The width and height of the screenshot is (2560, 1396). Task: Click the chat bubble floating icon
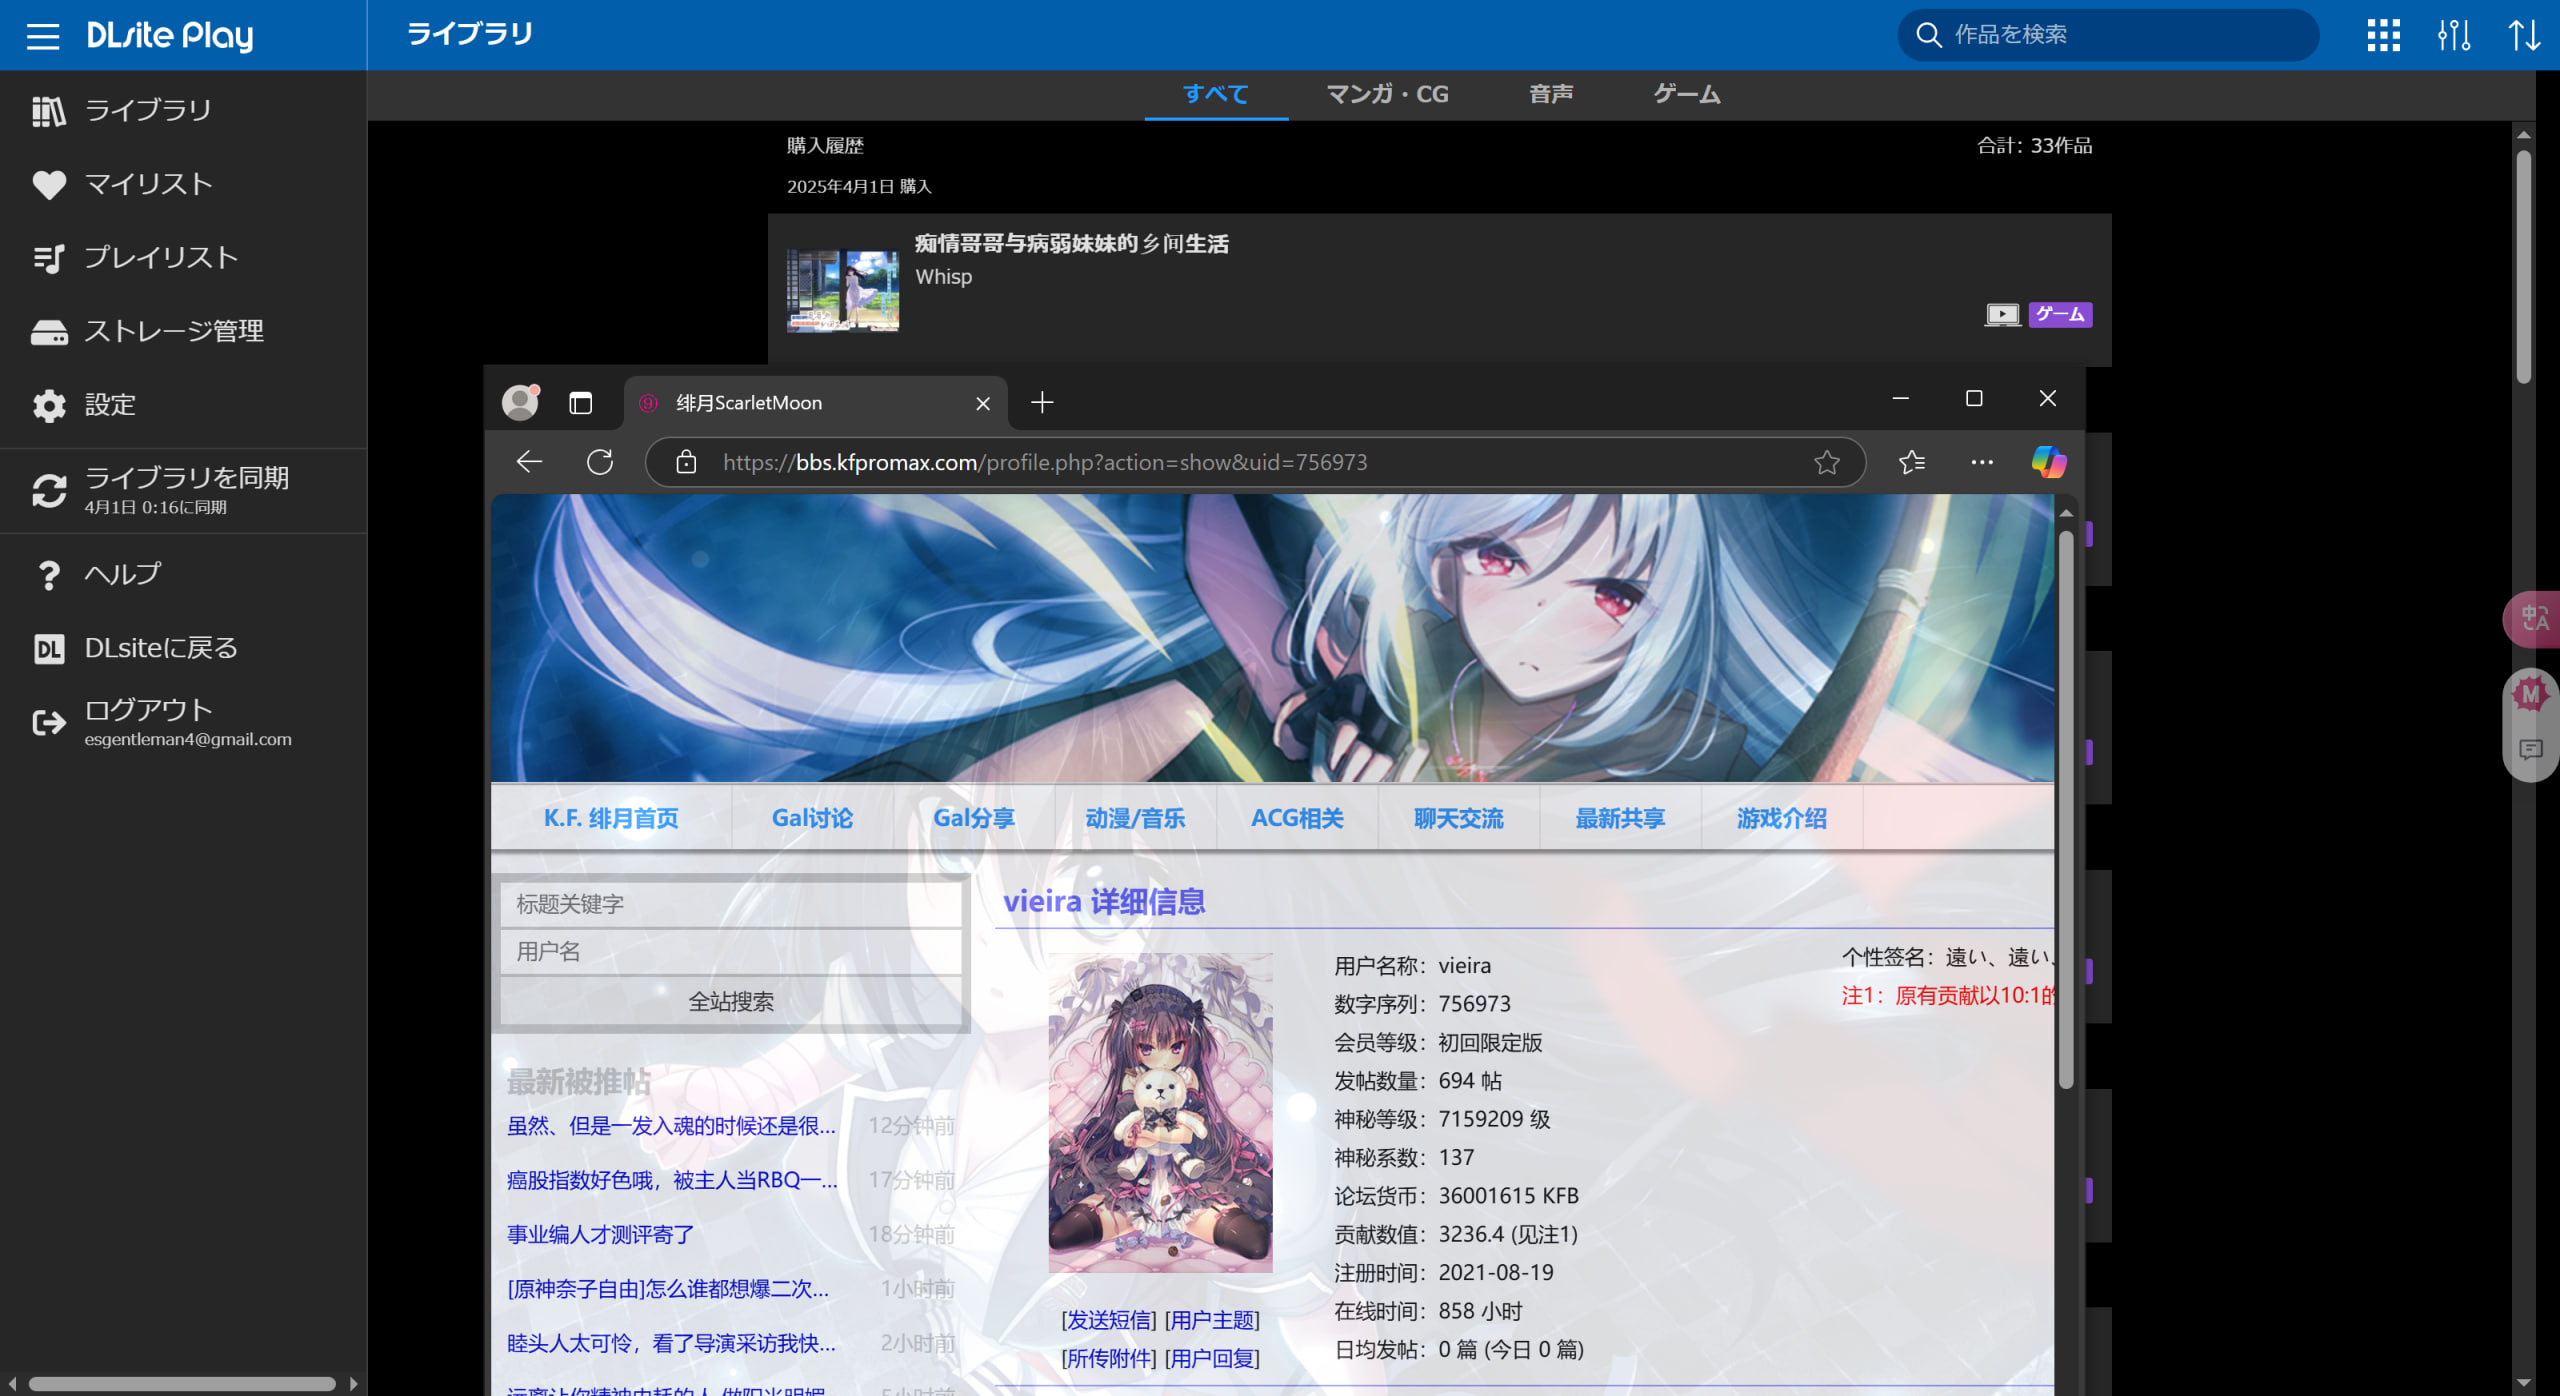click(x=2531, y=749)
